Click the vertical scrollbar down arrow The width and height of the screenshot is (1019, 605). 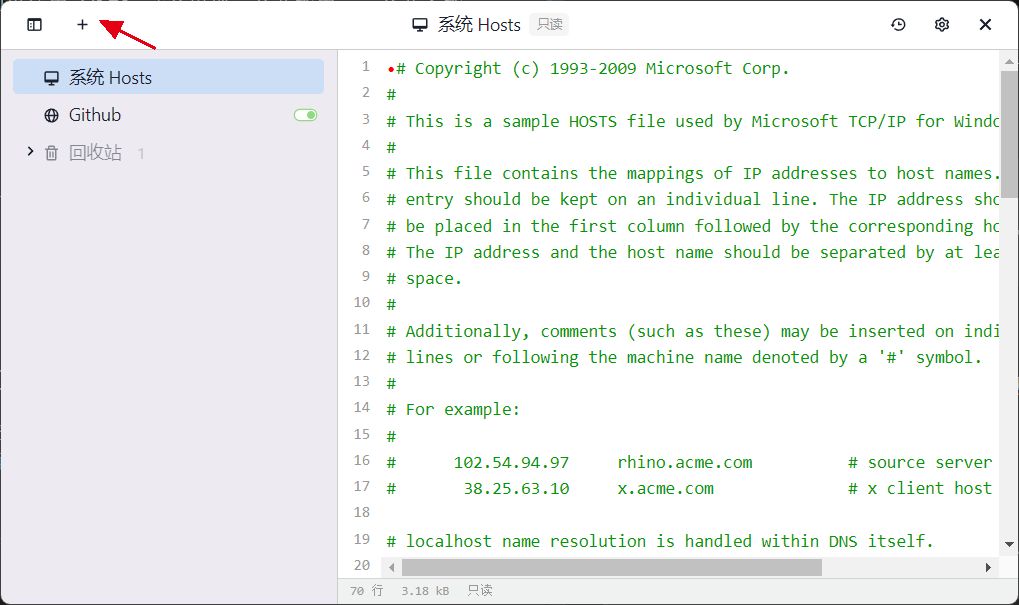(x=1009, y=545)
